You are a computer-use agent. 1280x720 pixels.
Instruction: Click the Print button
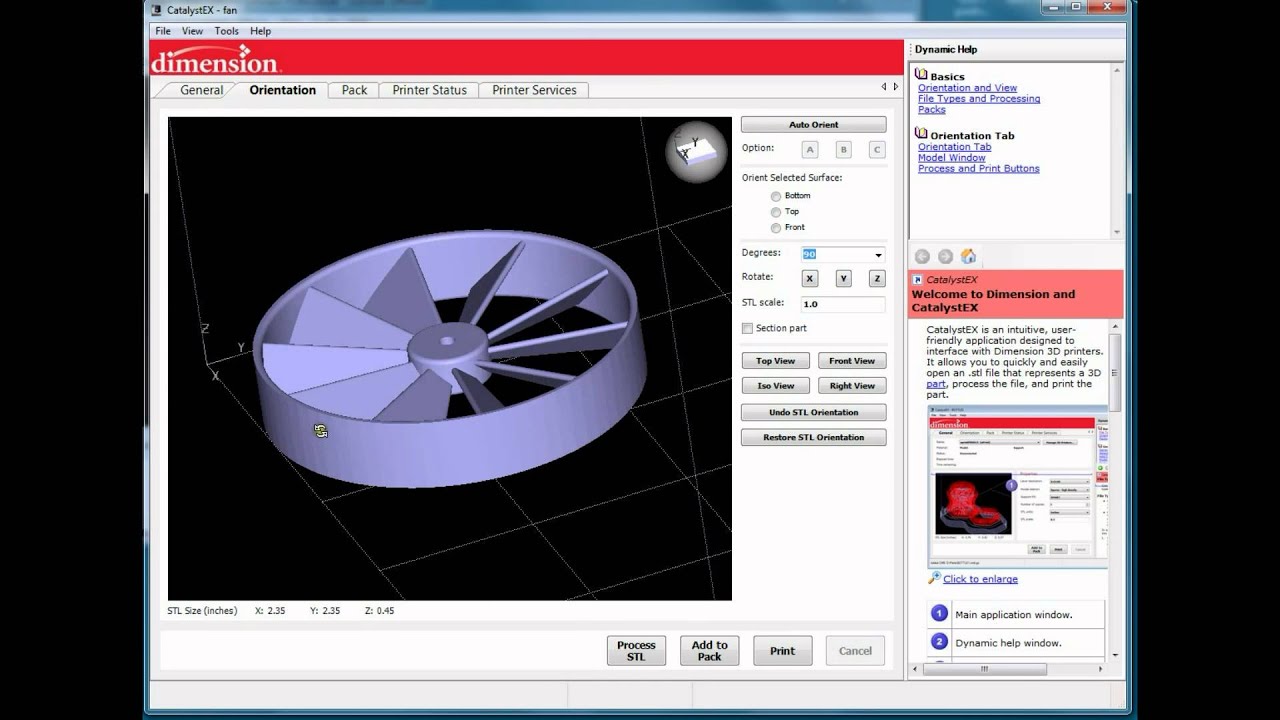click(783, 651)
